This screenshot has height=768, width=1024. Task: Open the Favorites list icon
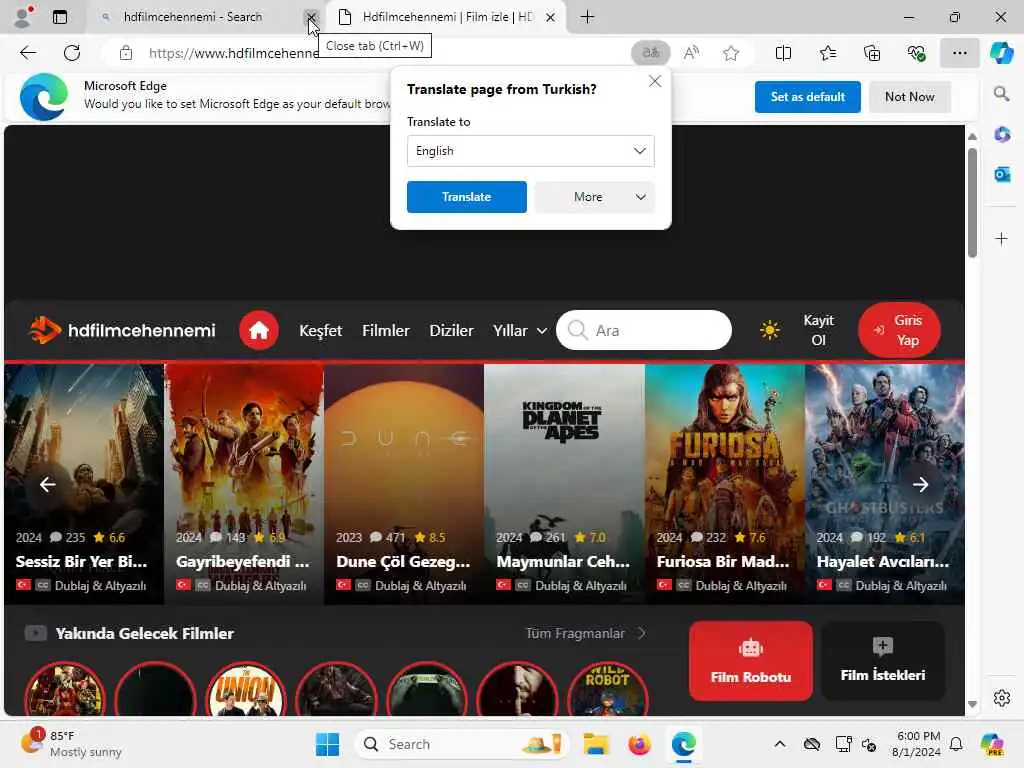(x=827, y=53)
